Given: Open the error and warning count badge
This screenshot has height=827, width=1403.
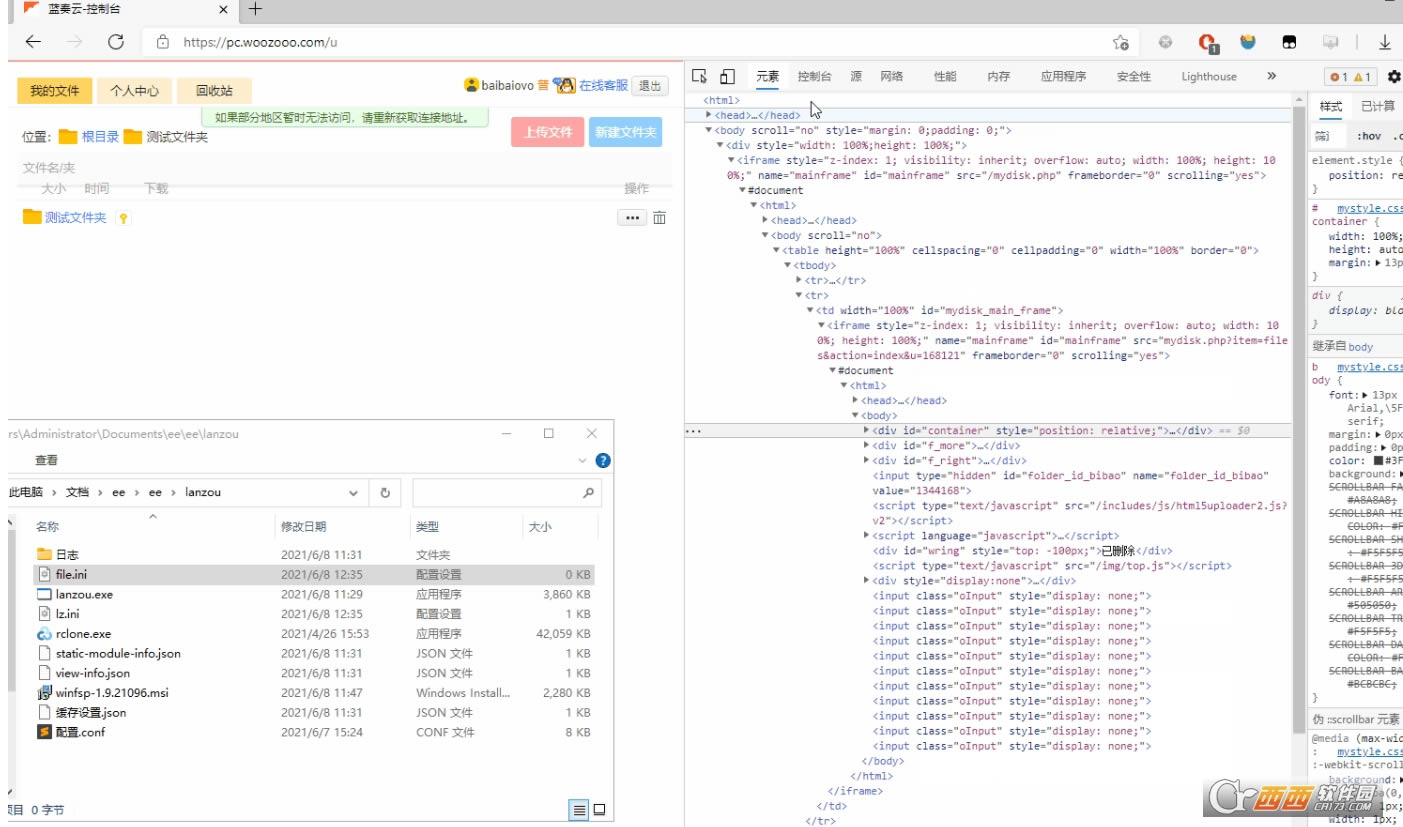Looking at the screenshot, I should click(1350, 77).
